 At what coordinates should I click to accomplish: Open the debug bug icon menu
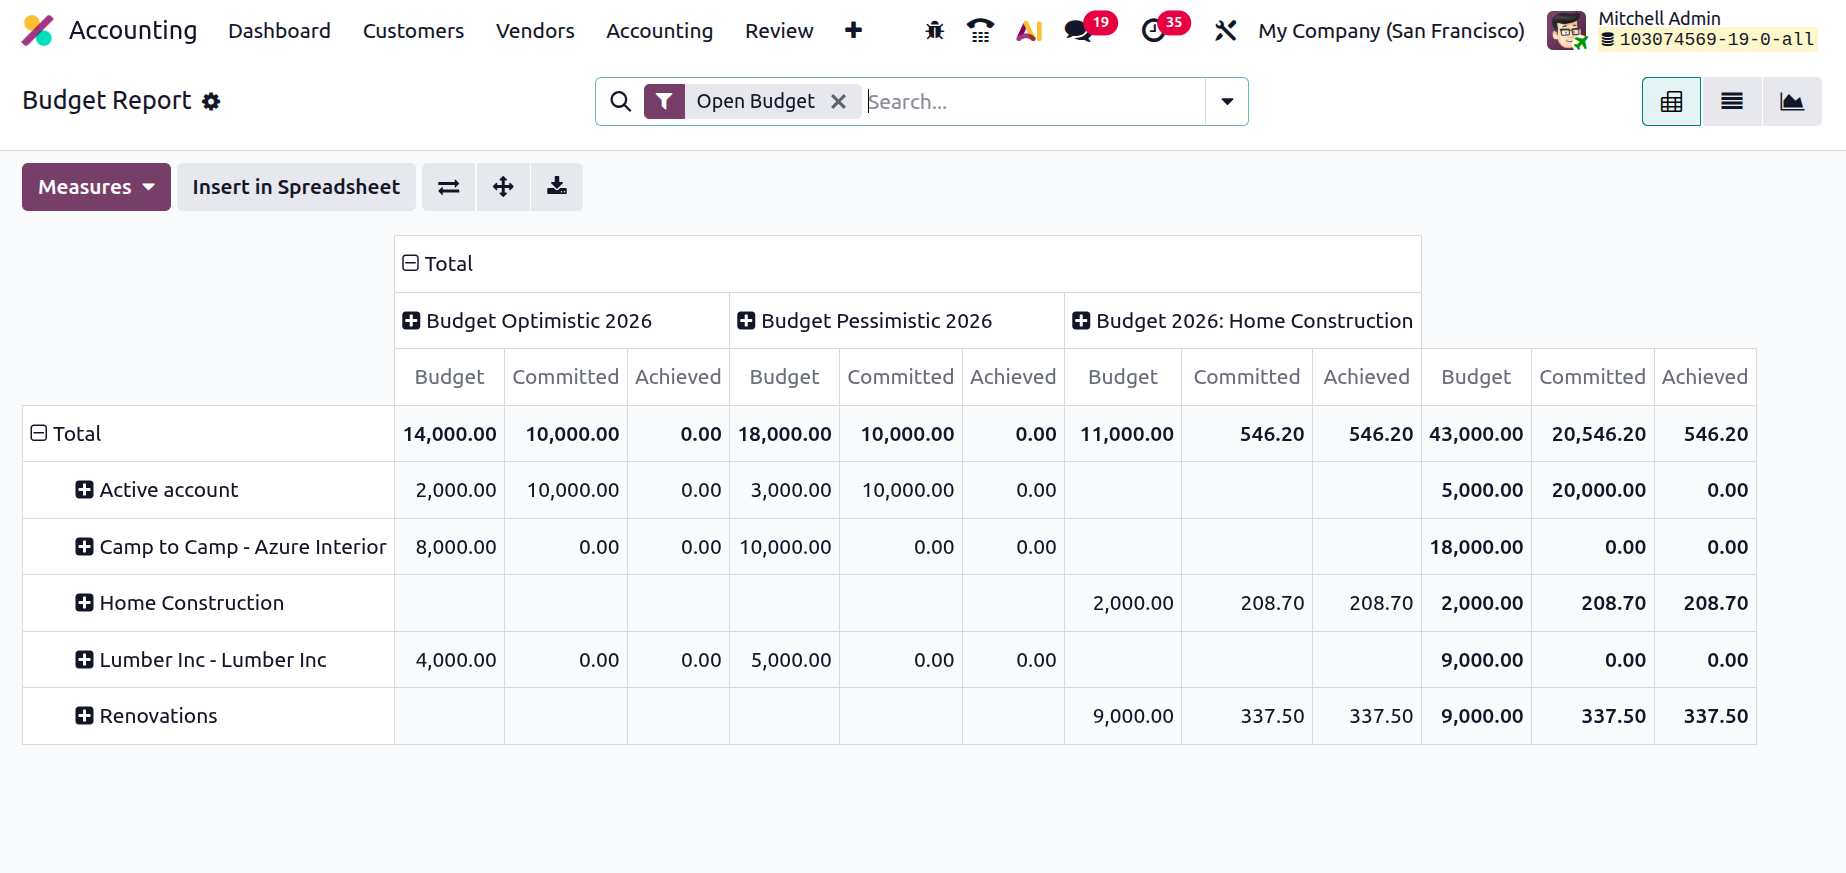point(934,31)
